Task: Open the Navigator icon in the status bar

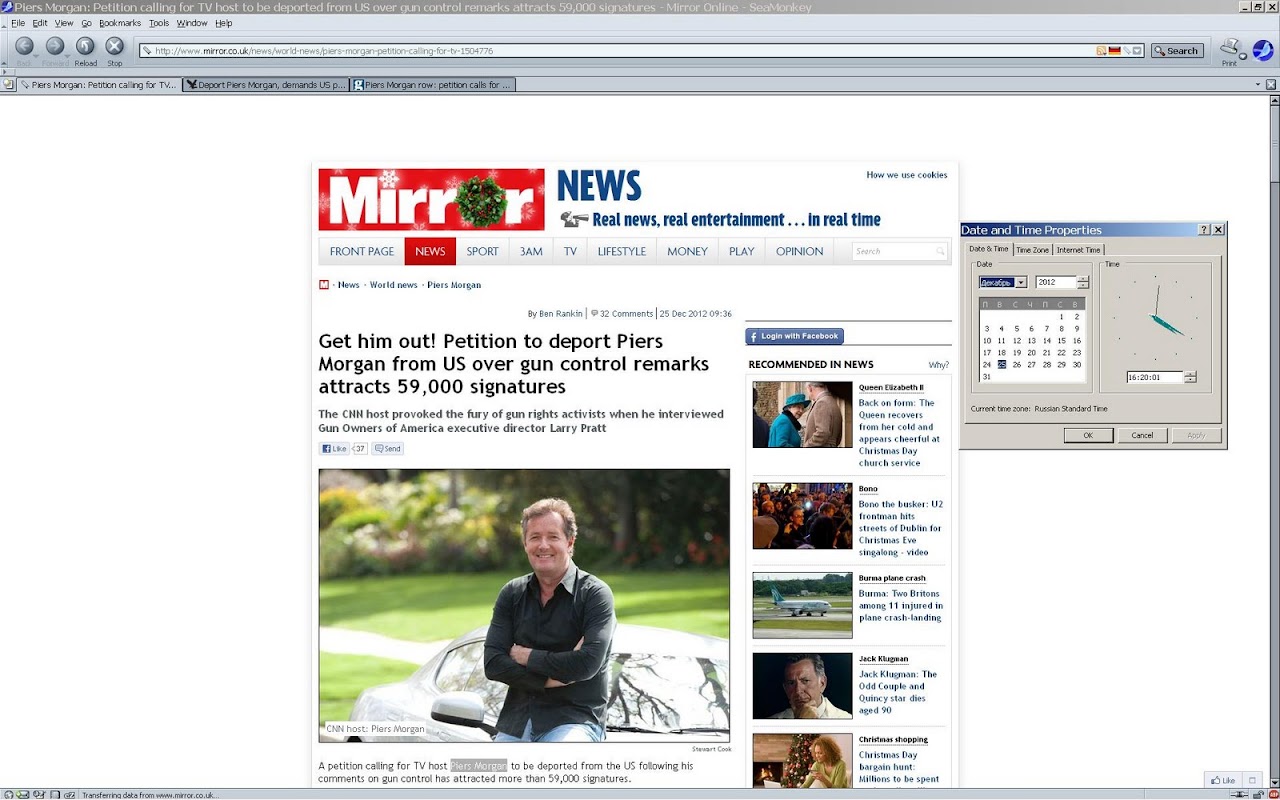Action: pos(8,795)
